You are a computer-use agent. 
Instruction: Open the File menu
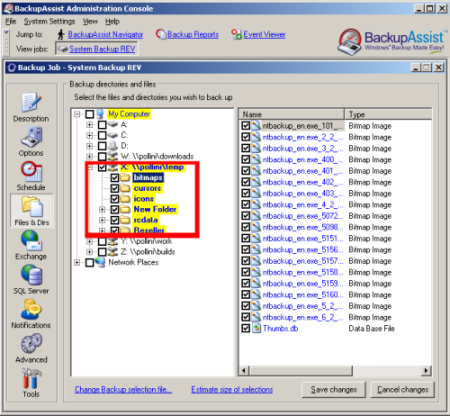[11, 22]
